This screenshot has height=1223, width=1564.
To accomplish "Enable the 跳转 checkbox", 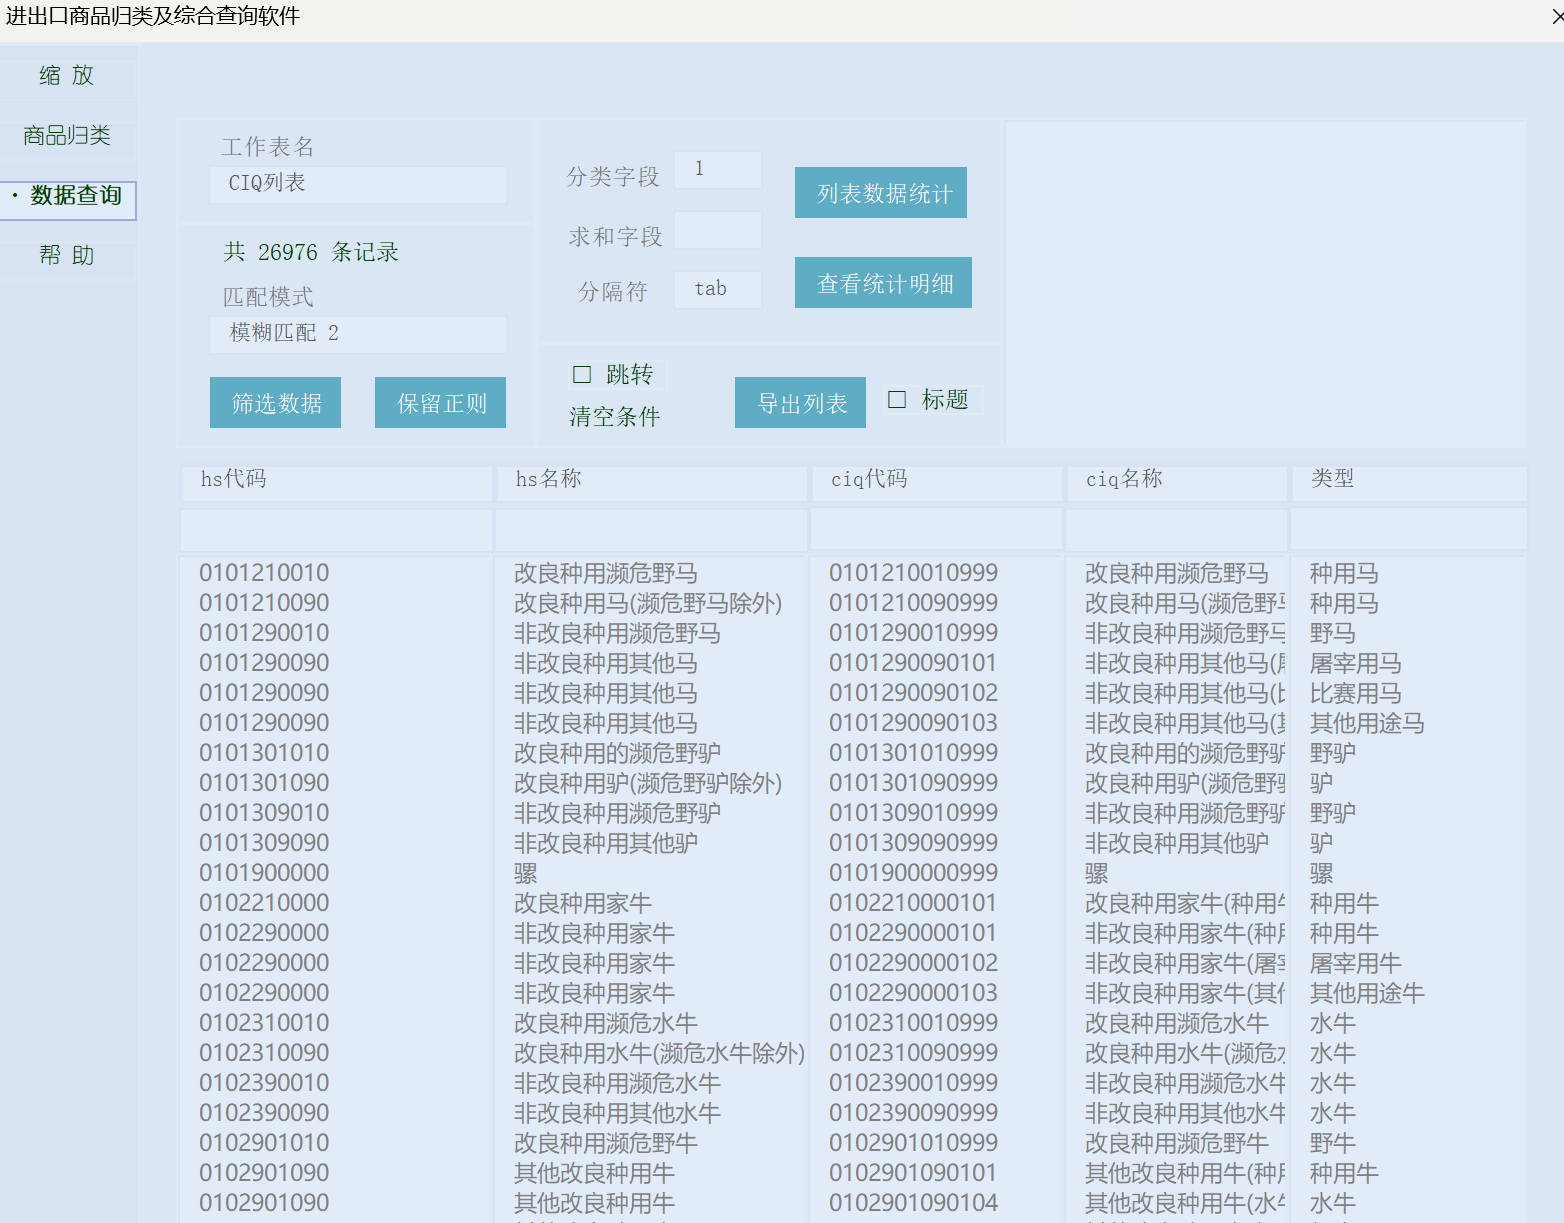I will tap(582, 375).
